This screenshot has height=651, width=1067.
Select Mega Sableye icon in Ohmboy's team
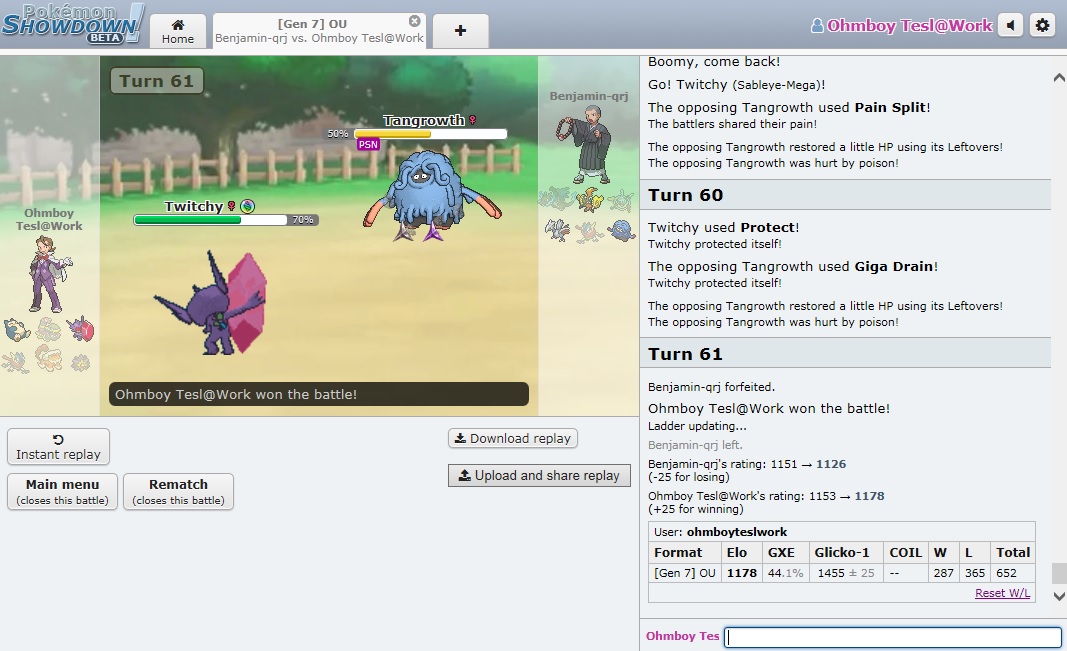click(x=80, y=329)
